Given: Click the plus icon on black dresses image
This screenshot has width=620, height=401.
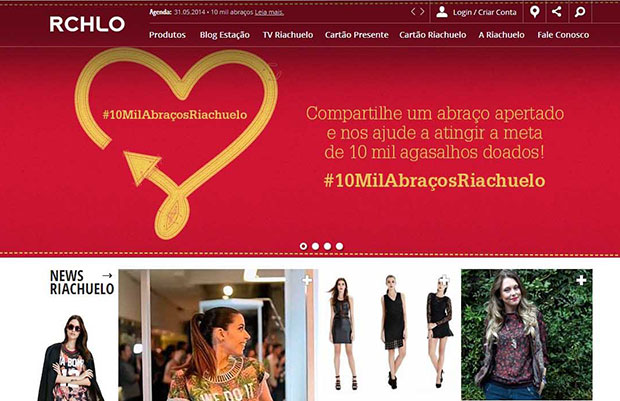Looking at the screenshot, I should [x=444, y=280].
